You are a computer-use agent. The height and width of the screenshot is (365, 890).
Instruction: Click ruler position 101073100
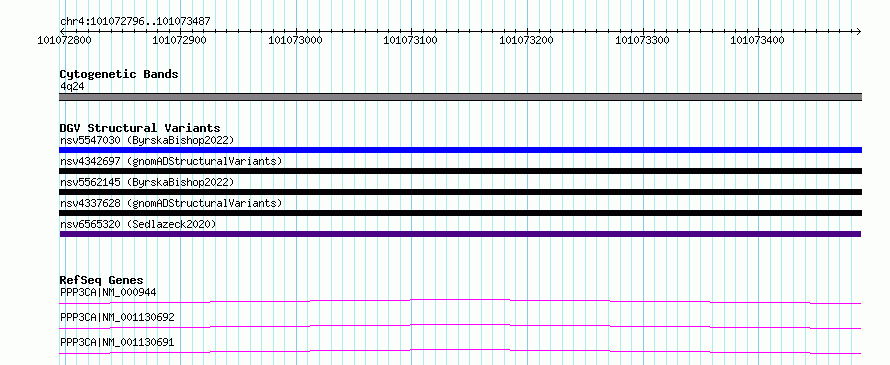click(410, 40)
